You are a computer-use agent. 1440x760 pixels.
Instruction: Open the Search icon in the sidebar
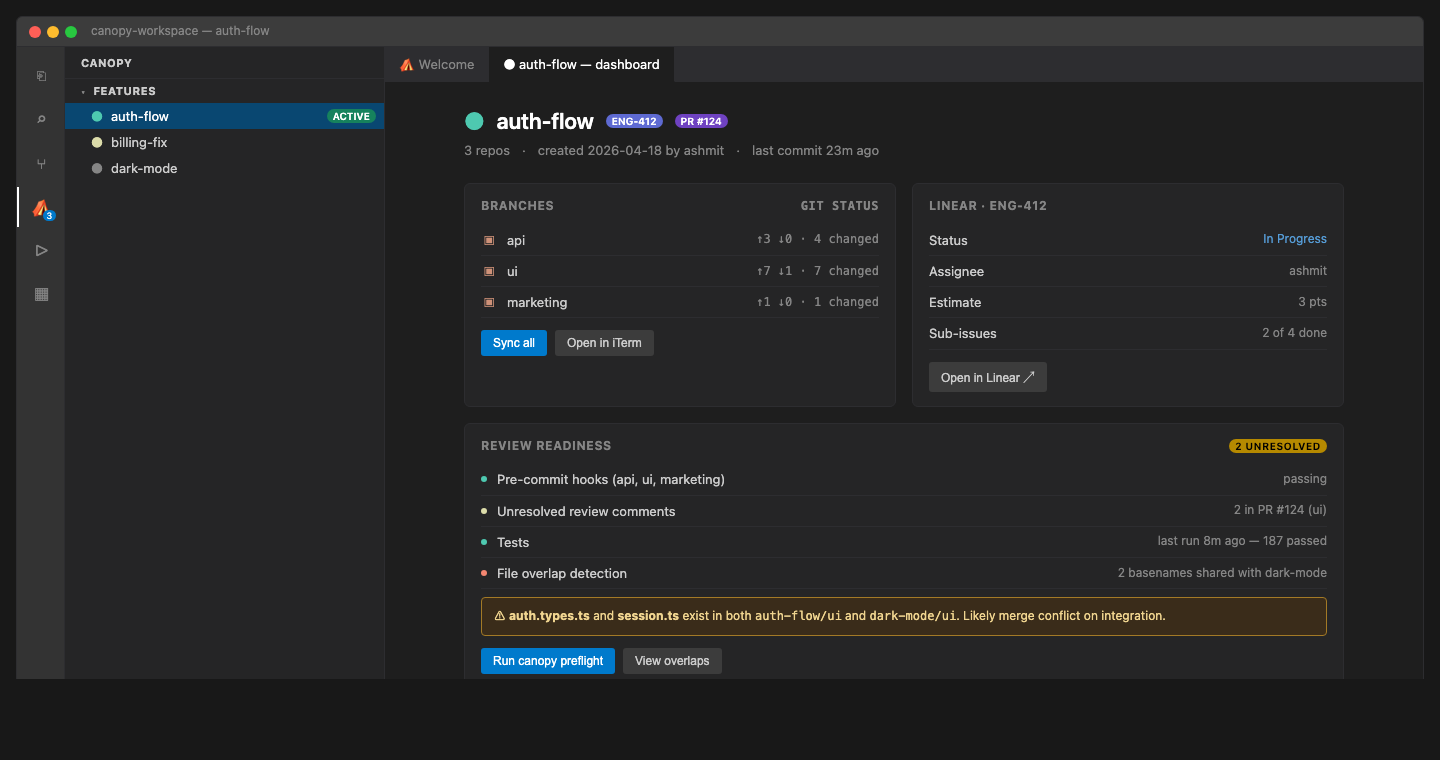[x=41, y=118]
